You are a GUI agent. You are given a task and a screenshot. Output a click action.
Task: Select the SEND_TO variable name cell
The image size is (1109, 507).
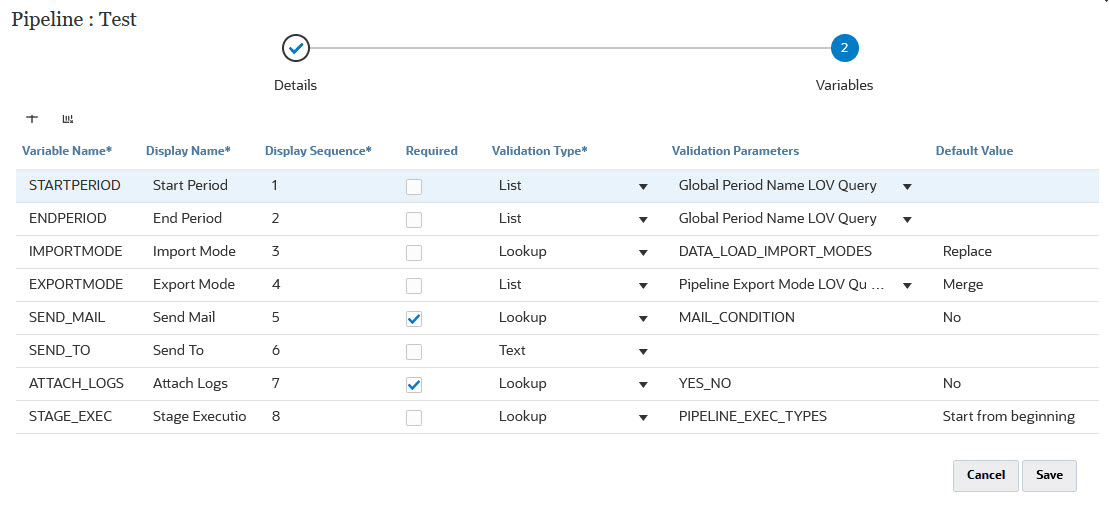59,350
